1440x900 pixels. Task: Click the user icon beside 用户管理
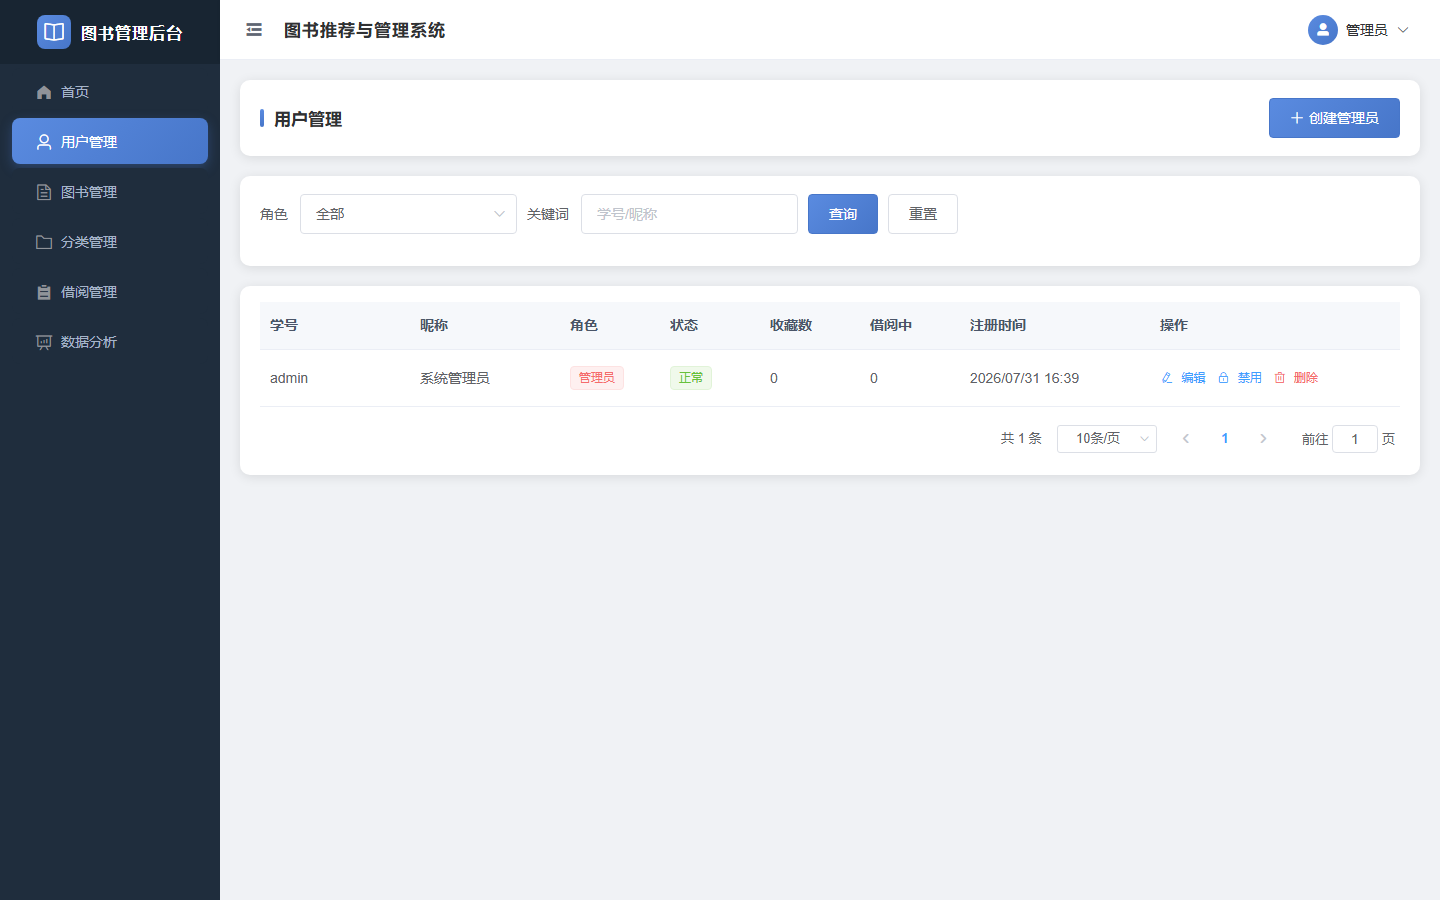tap(44, 142)
